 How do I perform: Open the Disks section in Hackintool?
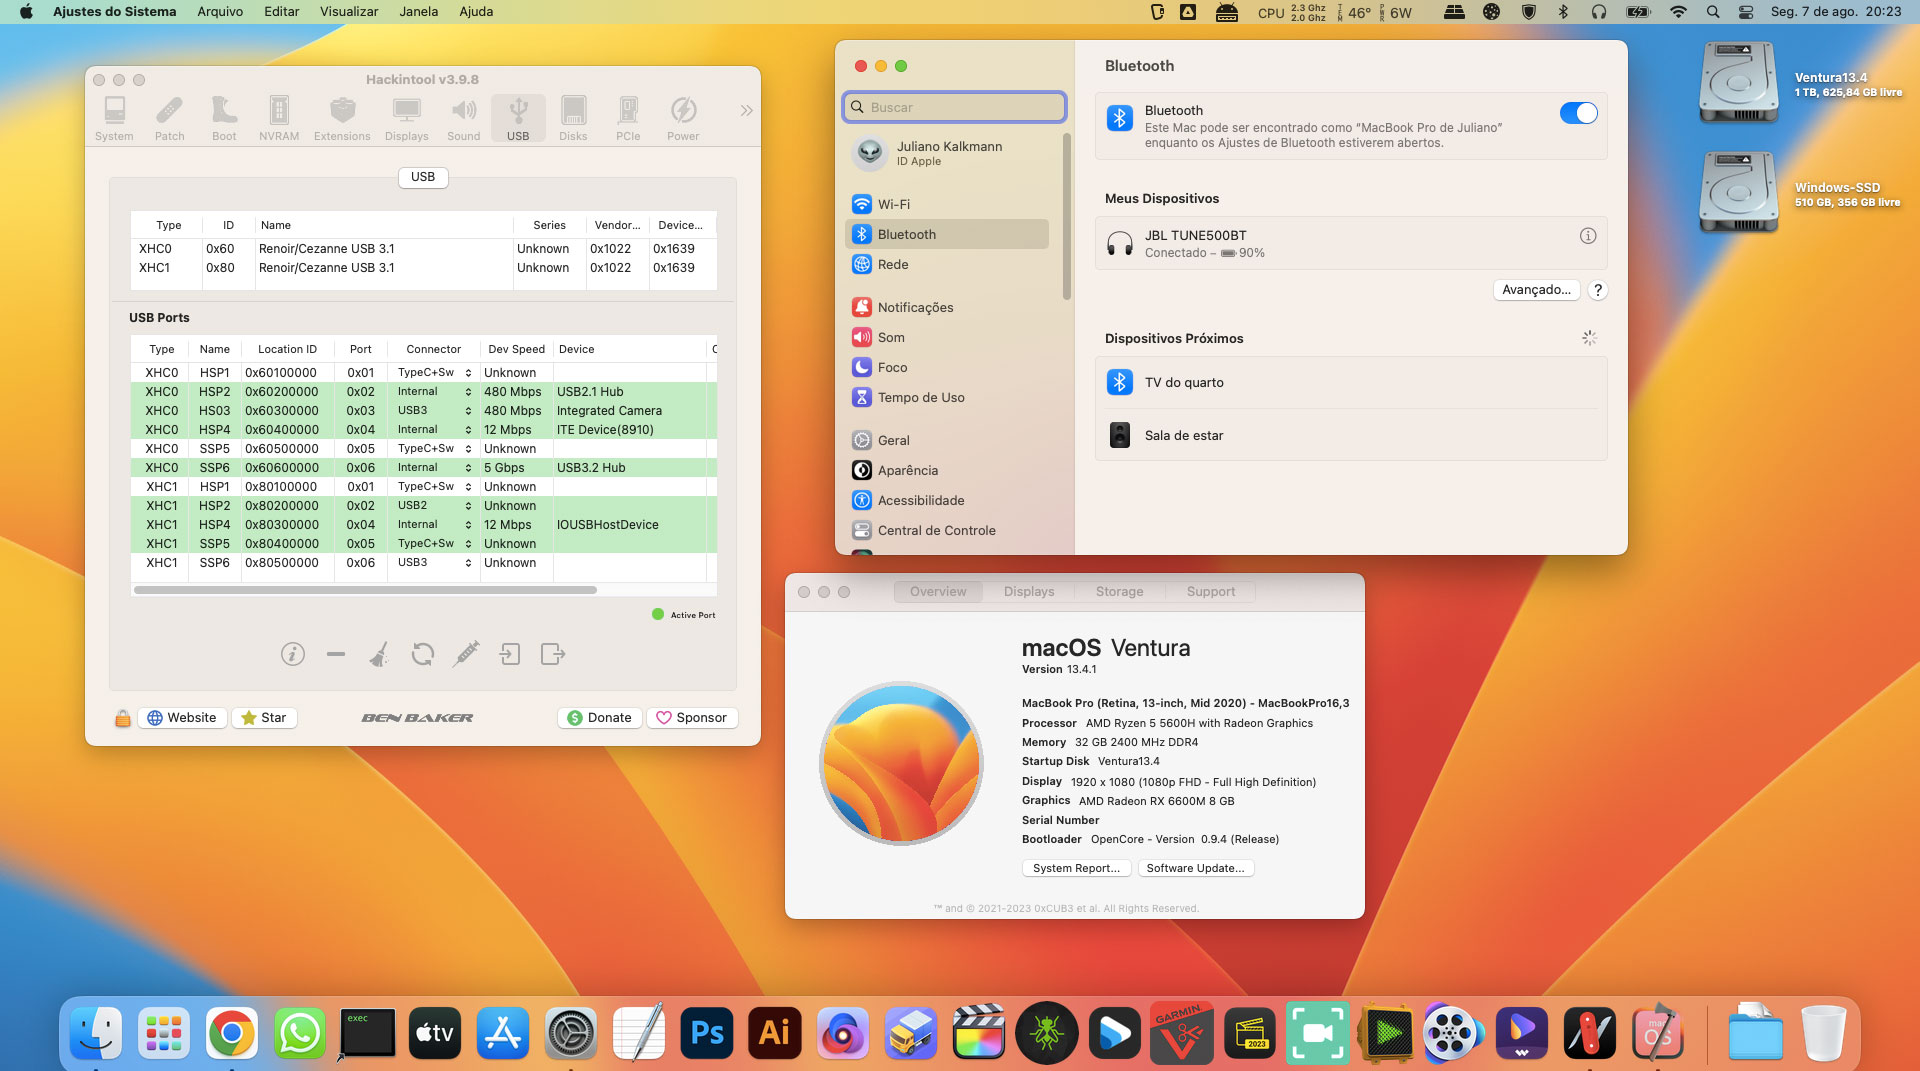click(573, 116)
